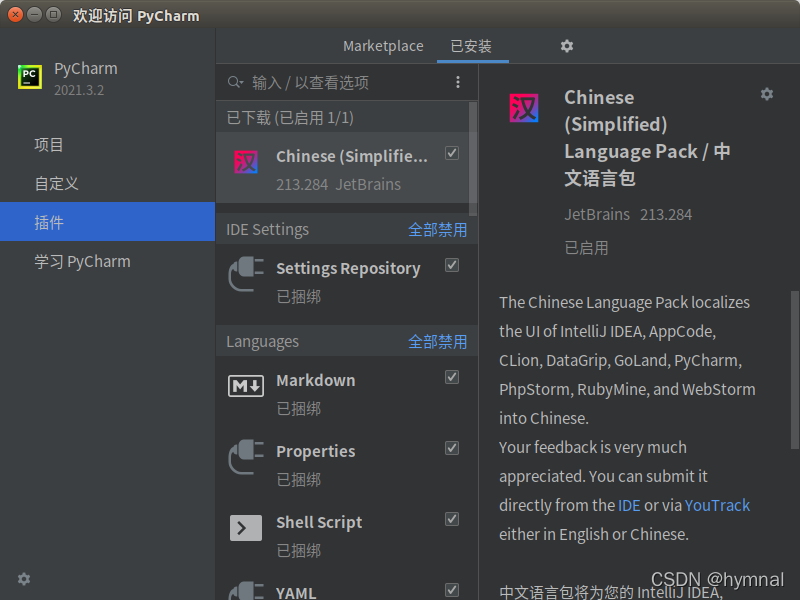The height and width of the screenshot is (600, 800).
Task: Click the Shell Script terminal icon
Action: coord(246,528)
